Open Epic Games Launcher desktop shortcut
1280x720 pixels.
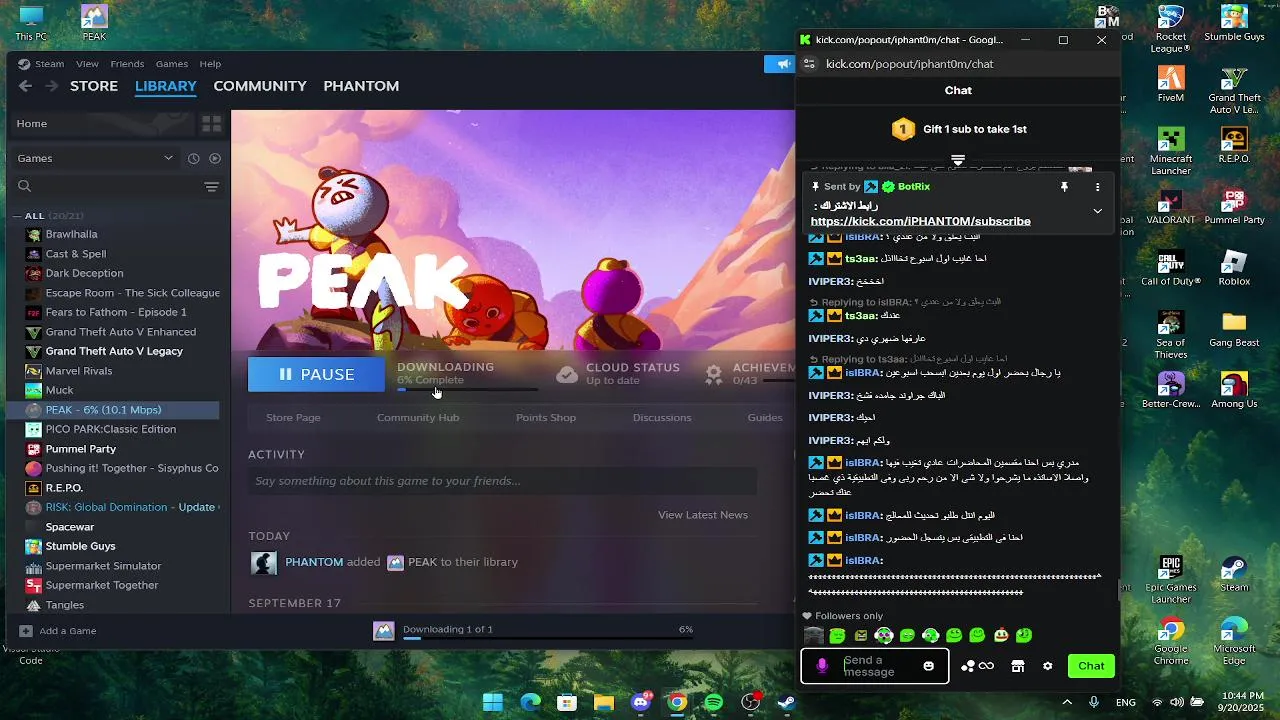pos(1171,580)
